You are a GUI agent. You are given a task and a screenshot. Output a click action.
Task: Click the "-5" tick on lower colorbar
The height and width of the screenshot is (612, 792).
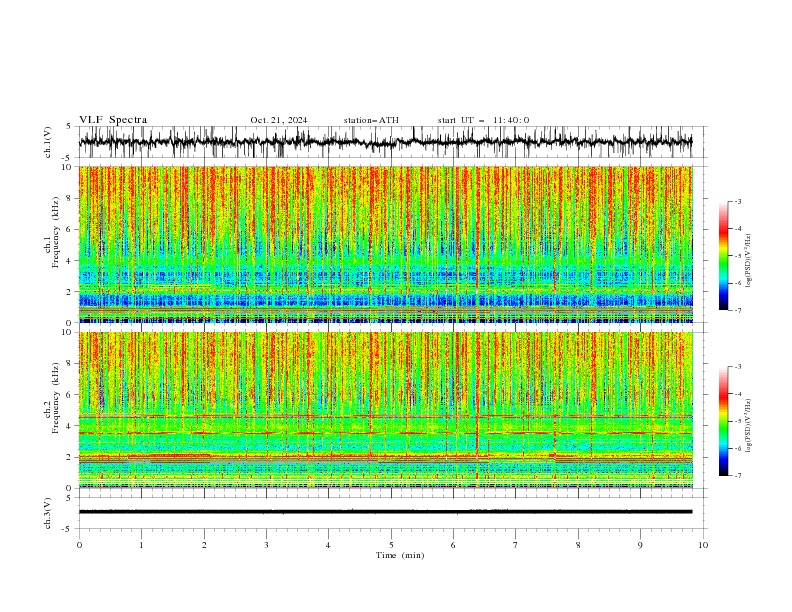tap(738, 421)
